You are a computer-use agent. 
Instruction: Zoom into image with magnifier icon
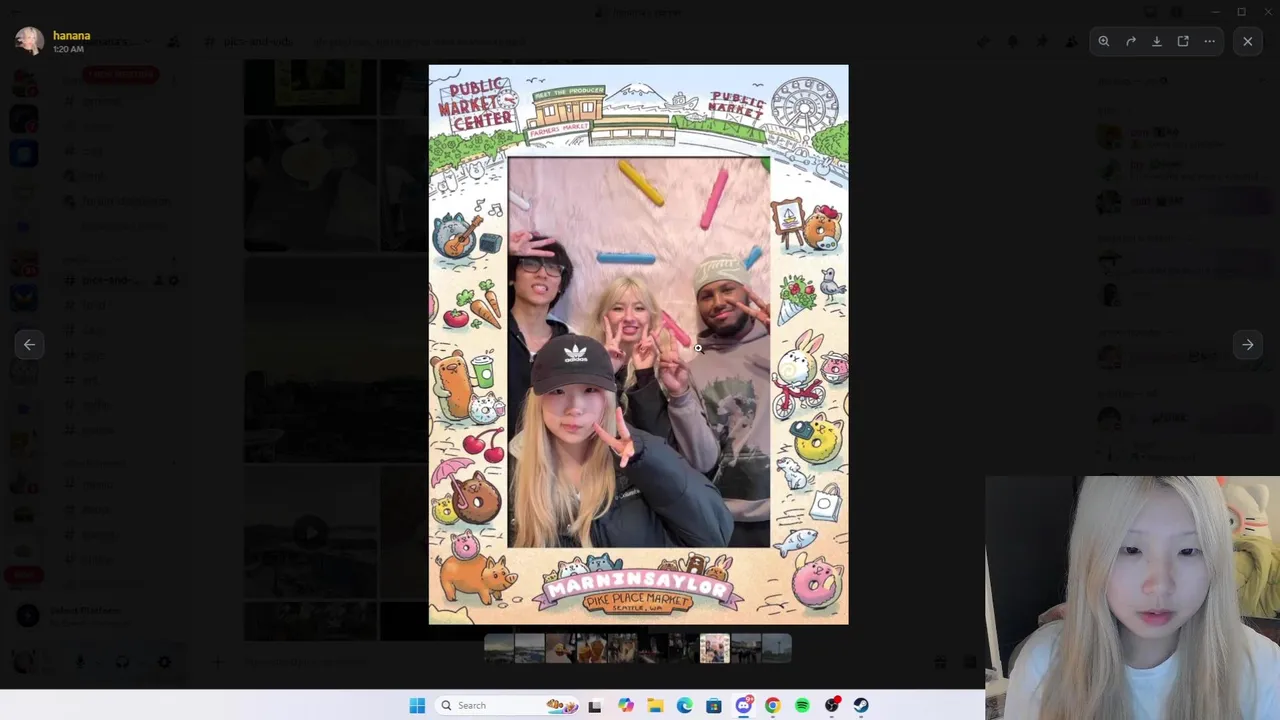point(1104,41)
